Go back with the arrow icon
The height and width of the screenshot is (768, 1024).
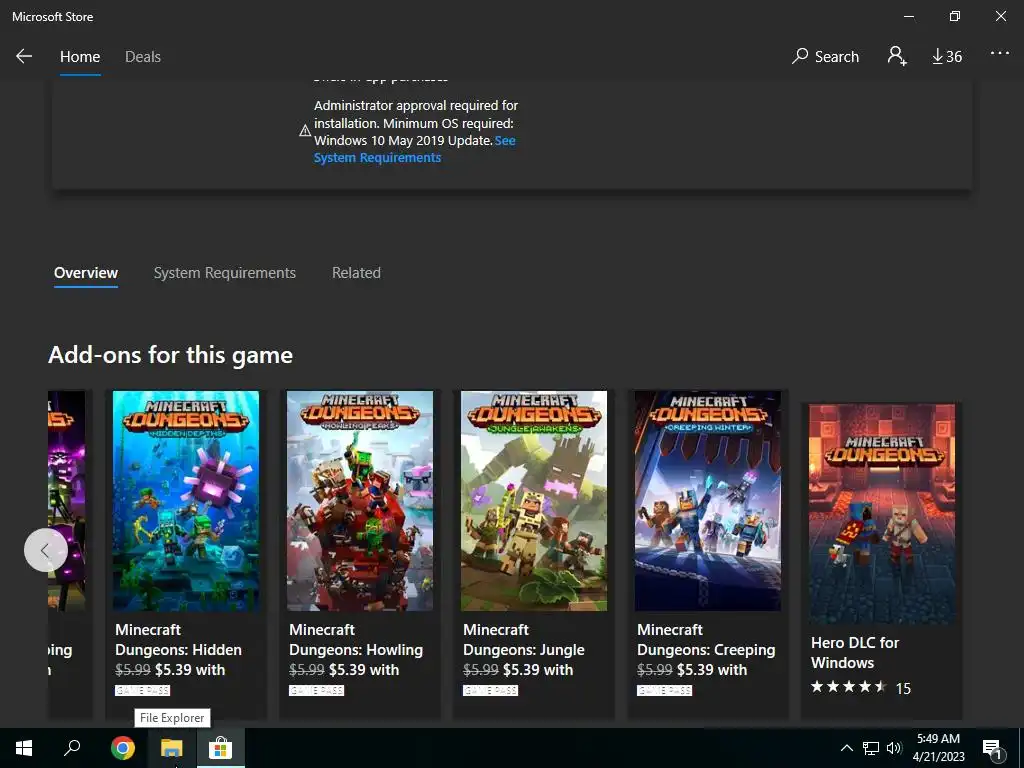point(24,56)
